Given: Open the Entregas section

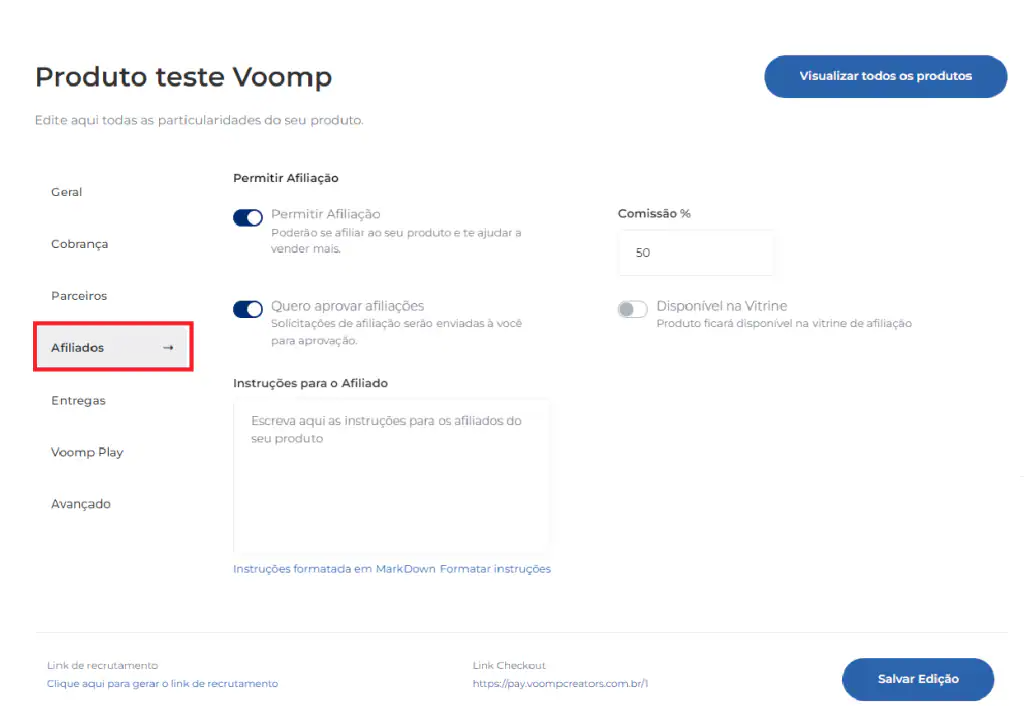Looking at the screenshot, I should tap(78, 400).
